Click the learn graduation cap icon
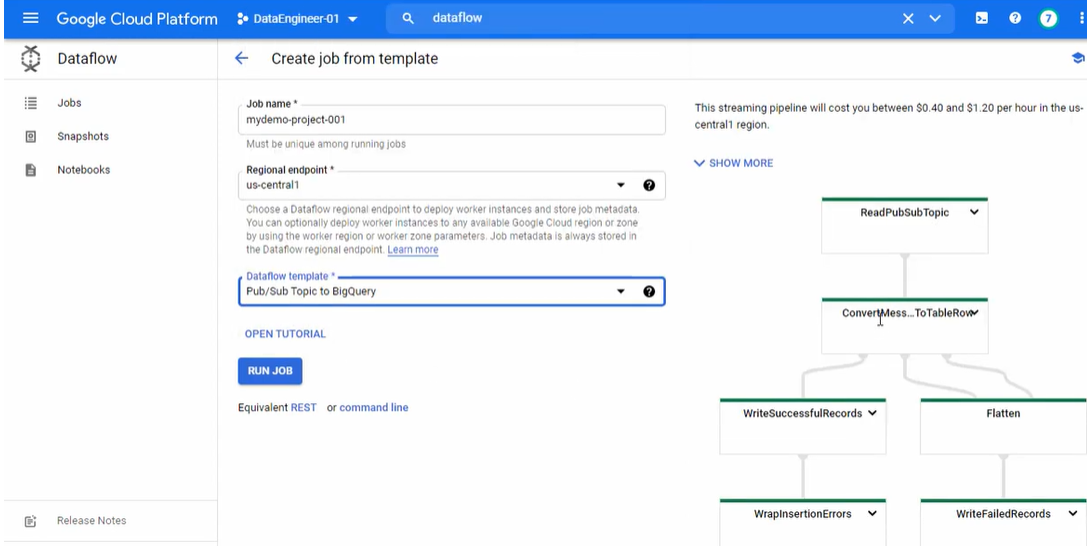This screenshot has width=1087, height=546. tap(1078, 58)
